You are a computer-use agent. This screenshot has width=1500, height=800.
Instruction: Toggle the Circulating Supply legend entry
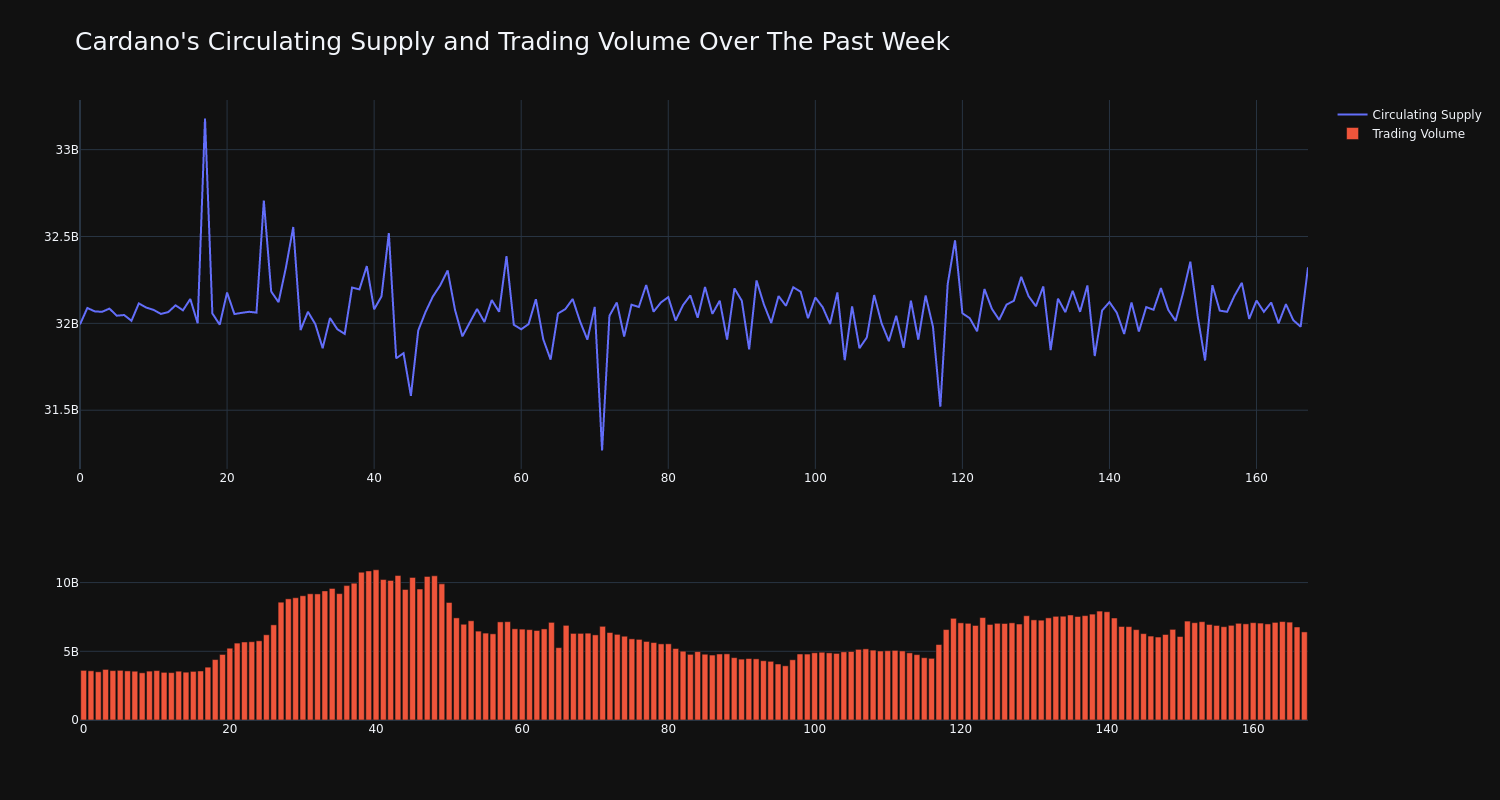click(x=1409, y=115)
